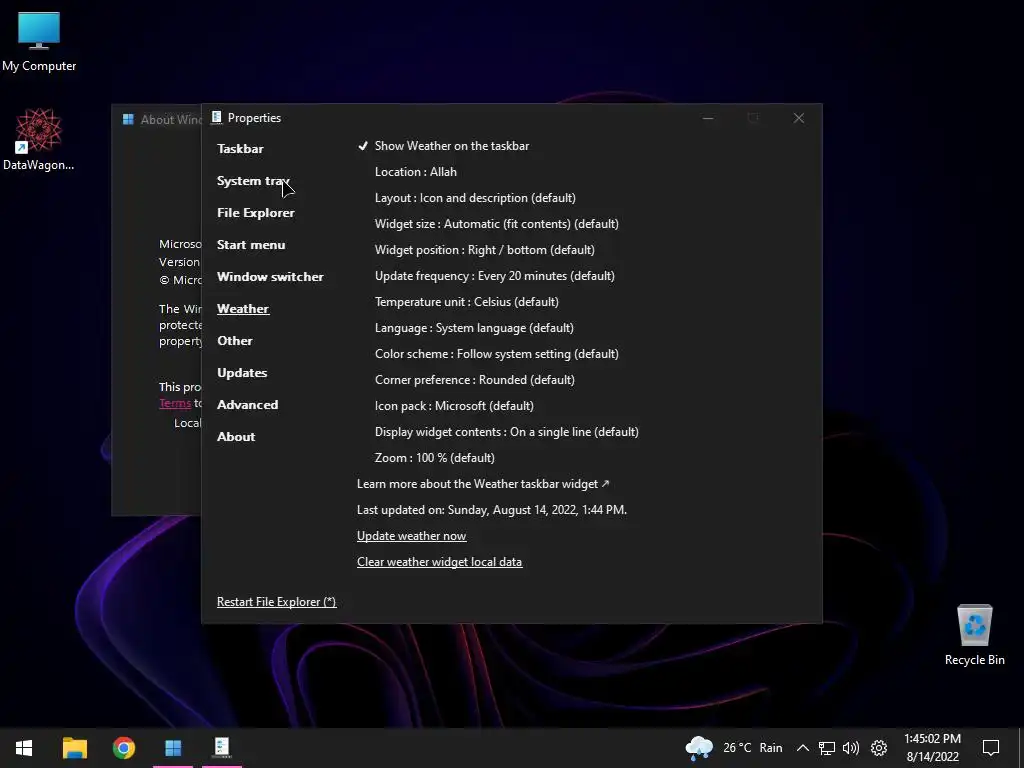This screenshot has width=1024, height=768.
Task: Open the settings gear tray icon
Action: coord(879,748)
